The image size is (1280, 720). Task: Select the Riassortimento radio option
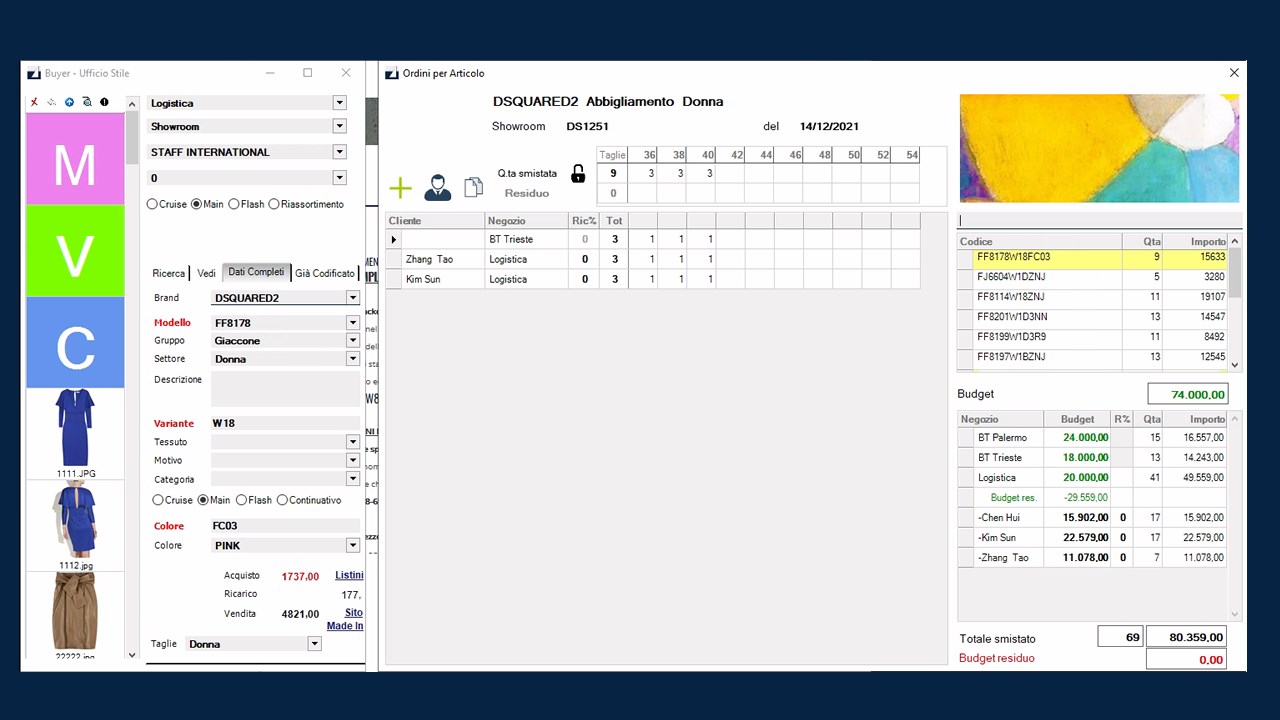(x=274, y=204)
